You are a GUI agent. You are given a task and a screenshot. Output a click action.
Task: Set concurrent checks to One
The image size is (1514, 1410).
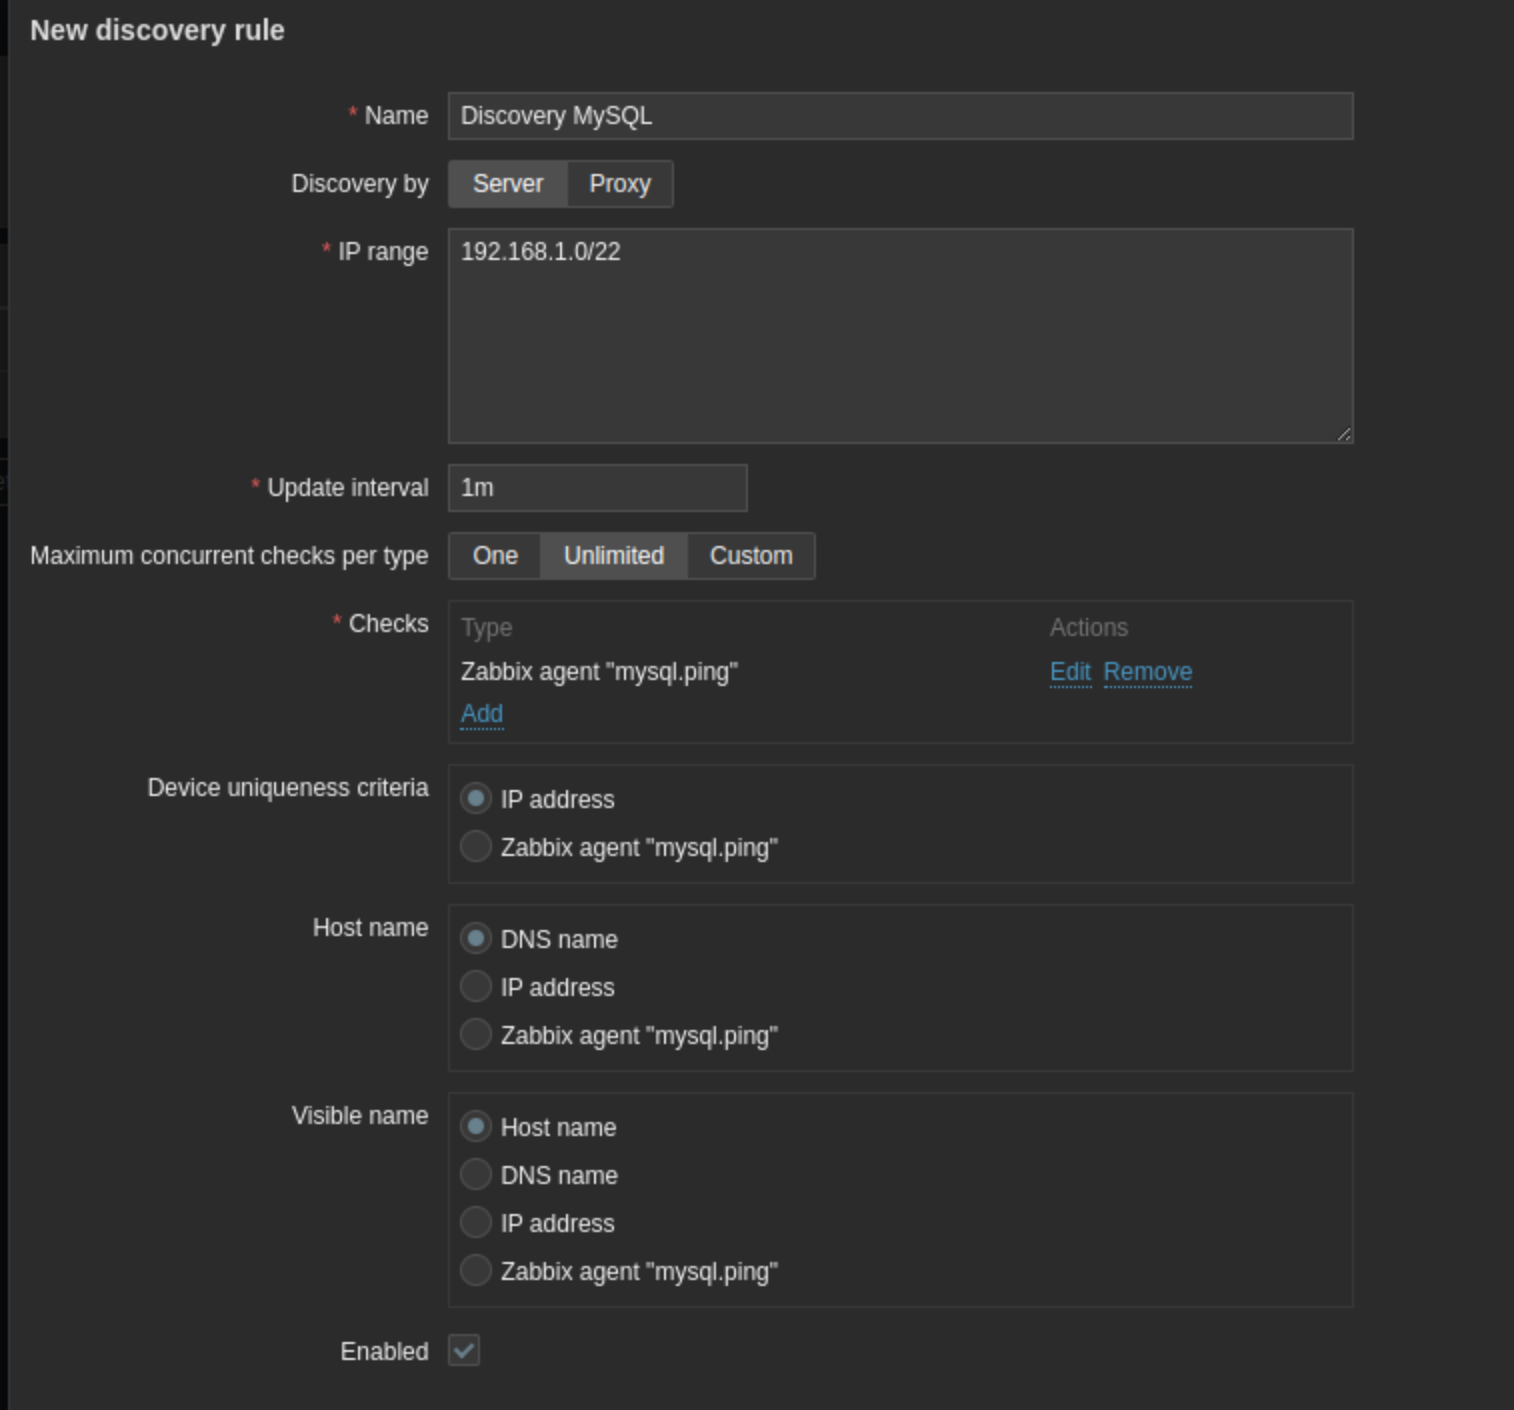click(495, 556)
